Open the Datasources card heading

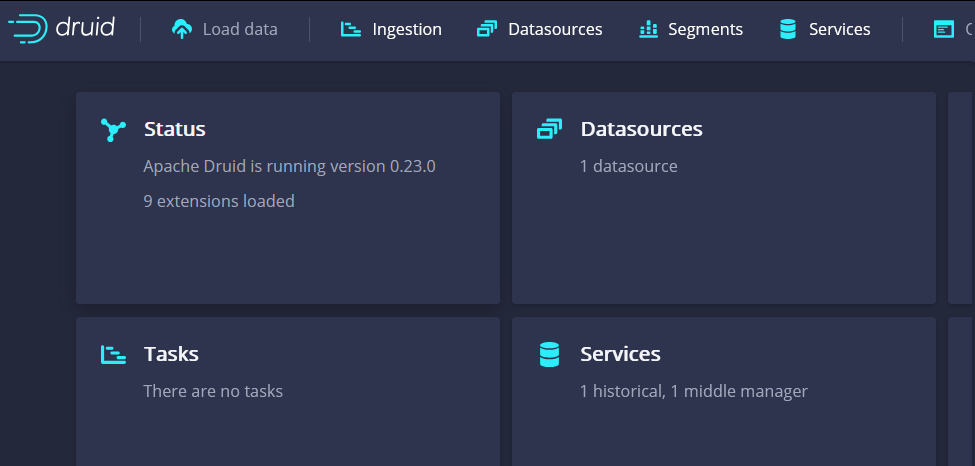(641, 129)
